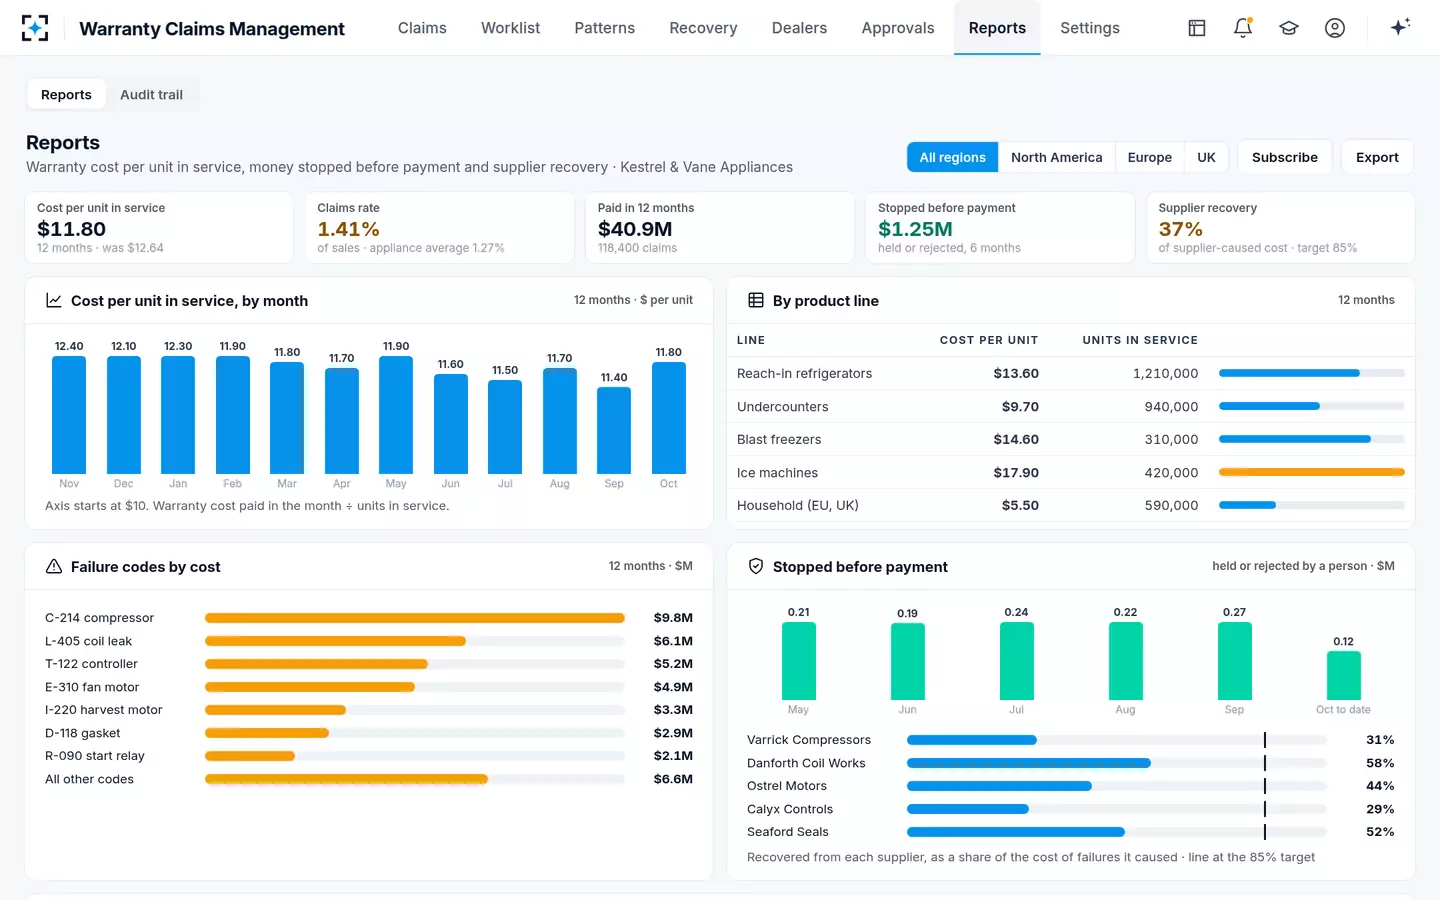Launch the AI sparkle assistant icon
The width and height of the screenshot is (1440, 900).
tap(1400, 27)
